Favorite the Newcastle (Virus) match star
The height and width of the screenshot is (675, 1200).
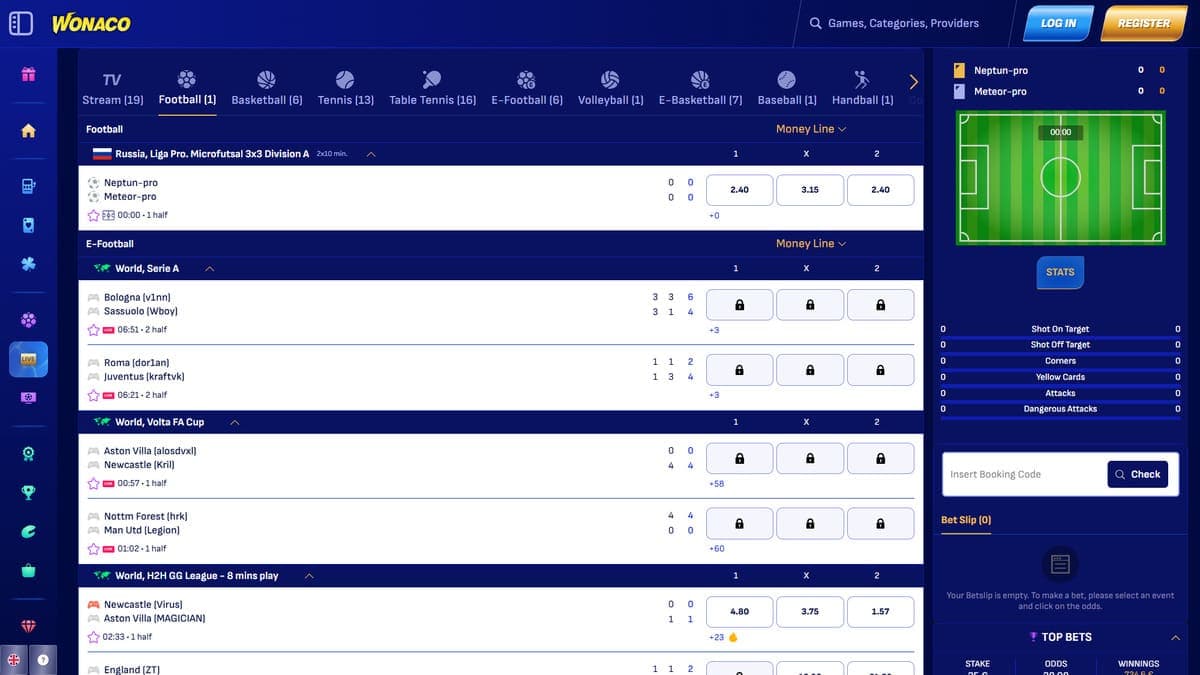[x=93, y=637]
